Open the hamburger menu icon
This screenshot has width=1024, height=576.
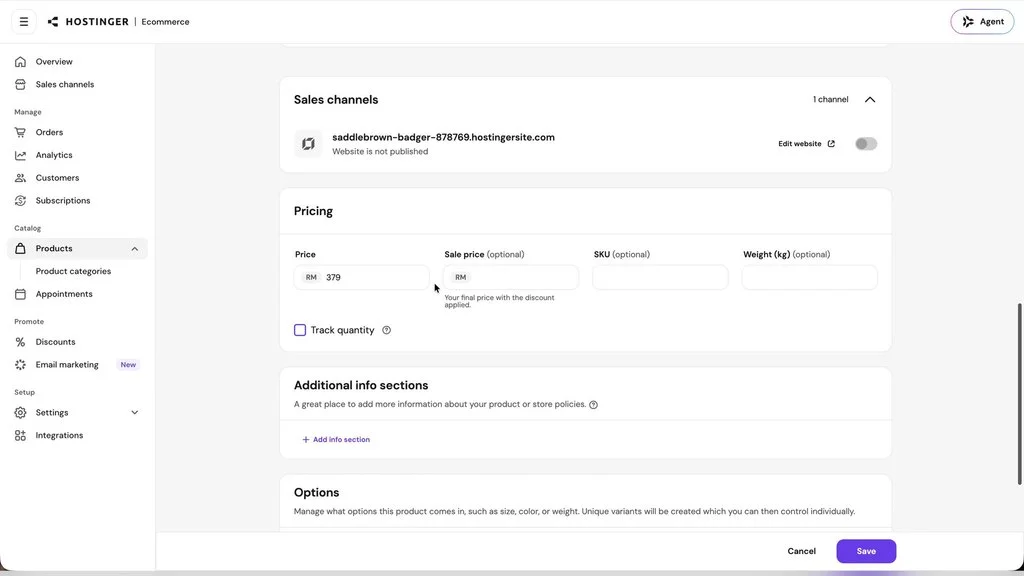(24, 22)
